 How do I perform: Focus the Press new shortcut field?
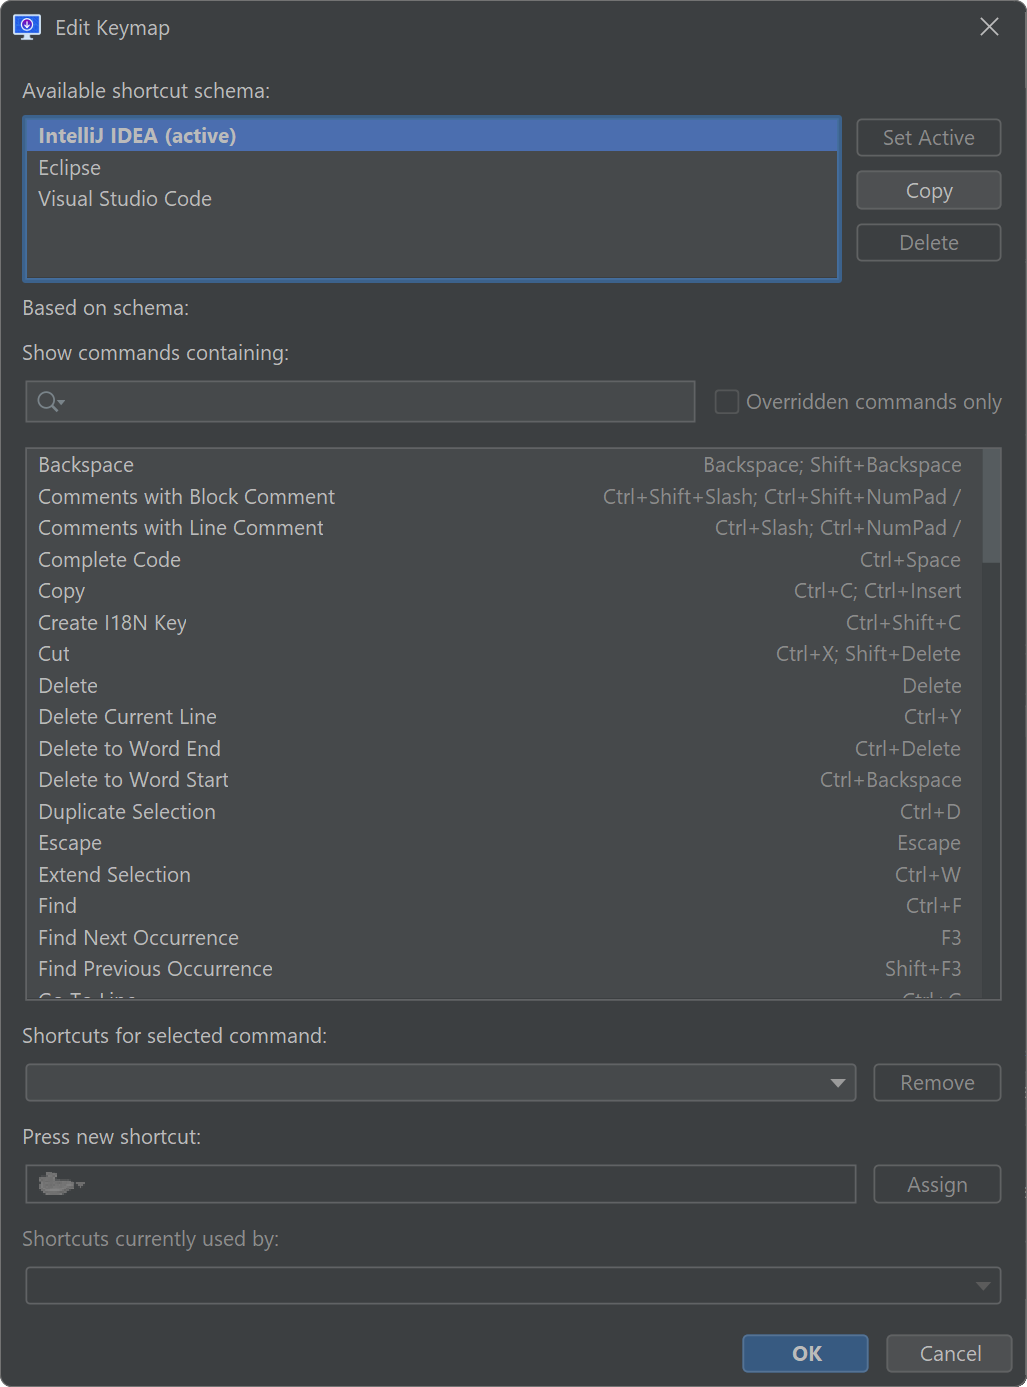point(441,1184)
